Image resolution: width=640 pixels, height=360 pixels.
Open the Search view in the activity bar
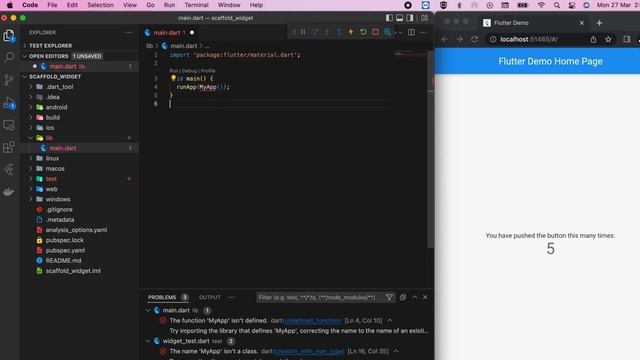[9, 57]
